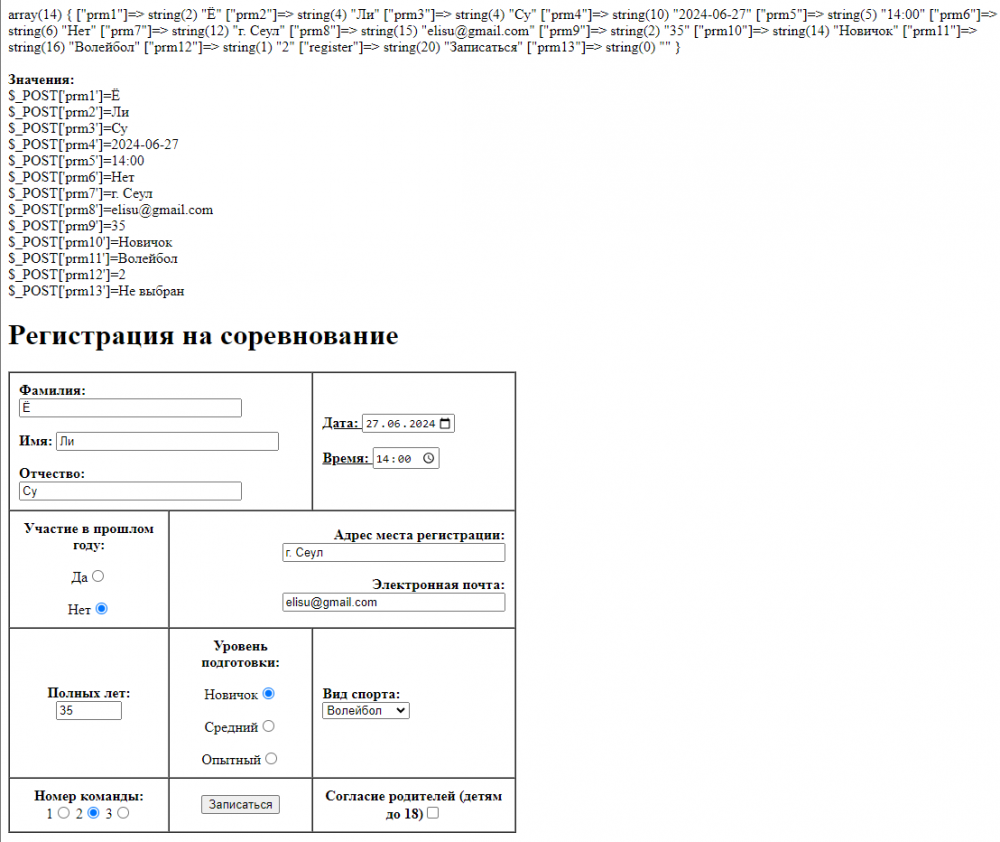The image size is (1000, 842).
Task: Click the Записаться button
Action: (x=240, y=804)
